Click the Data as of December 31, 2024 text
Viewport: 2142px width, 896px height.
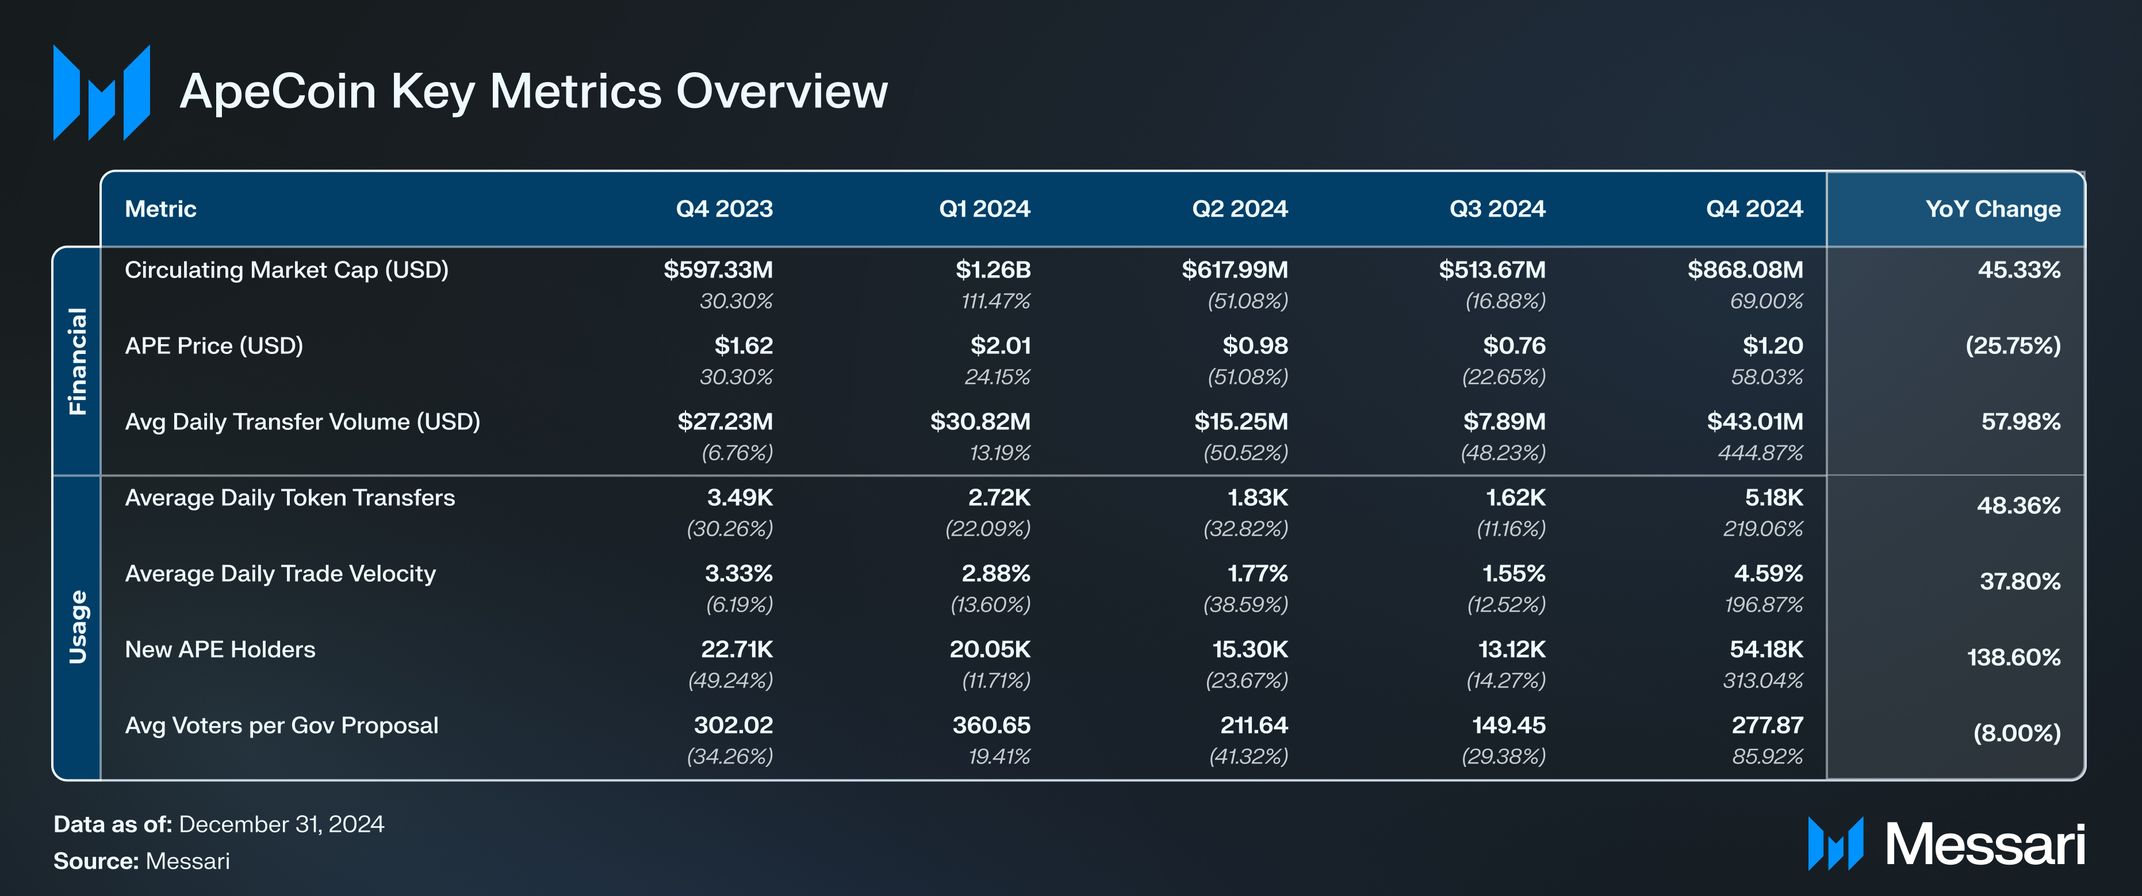coord(218,824)
